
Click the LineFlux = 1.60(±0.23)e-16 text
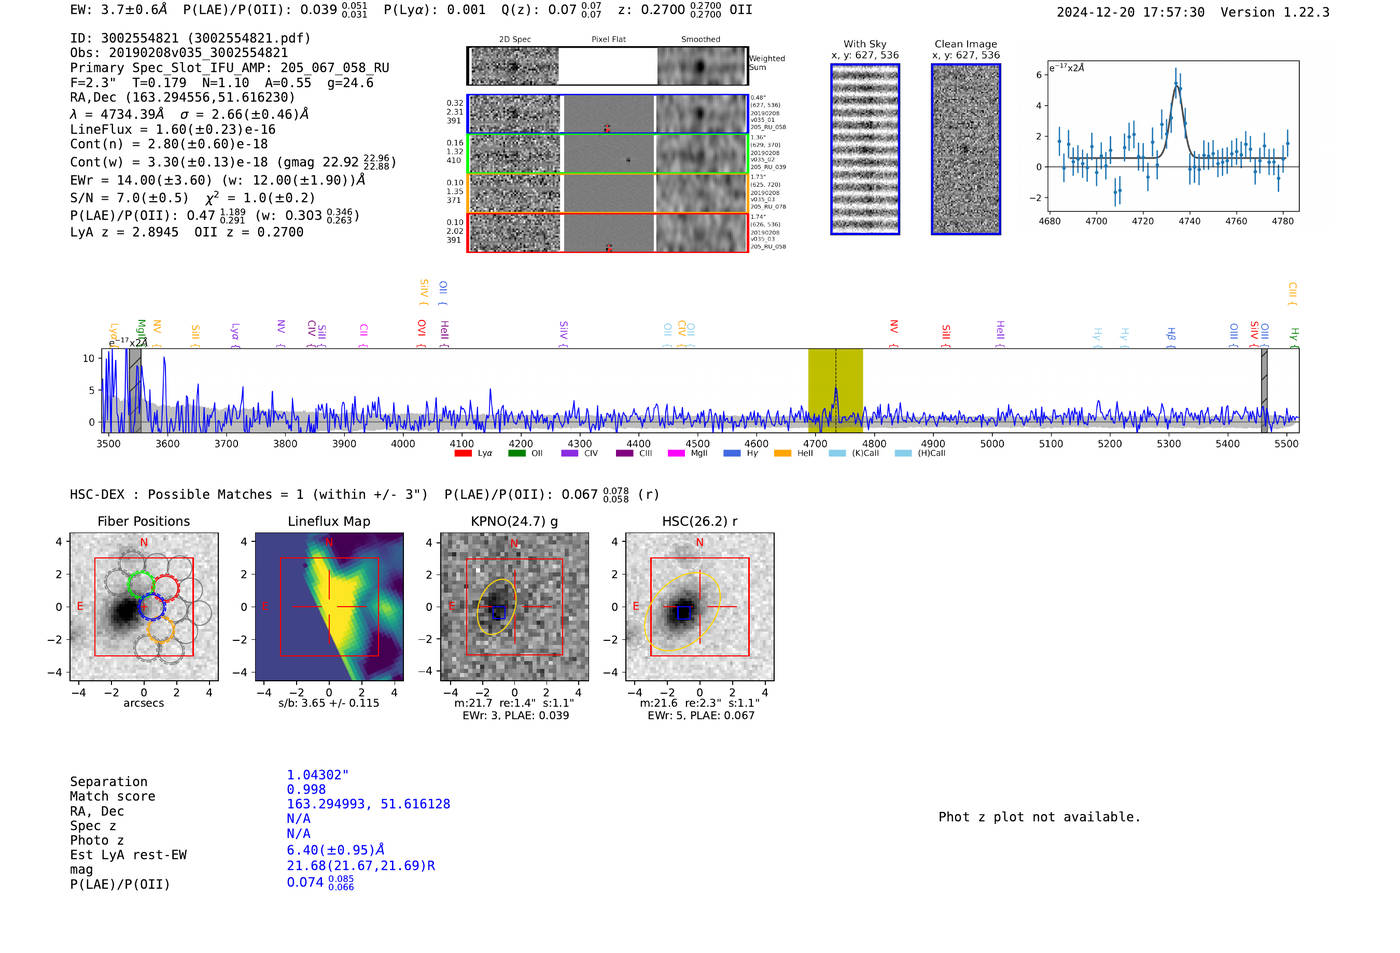pos(173,130)
